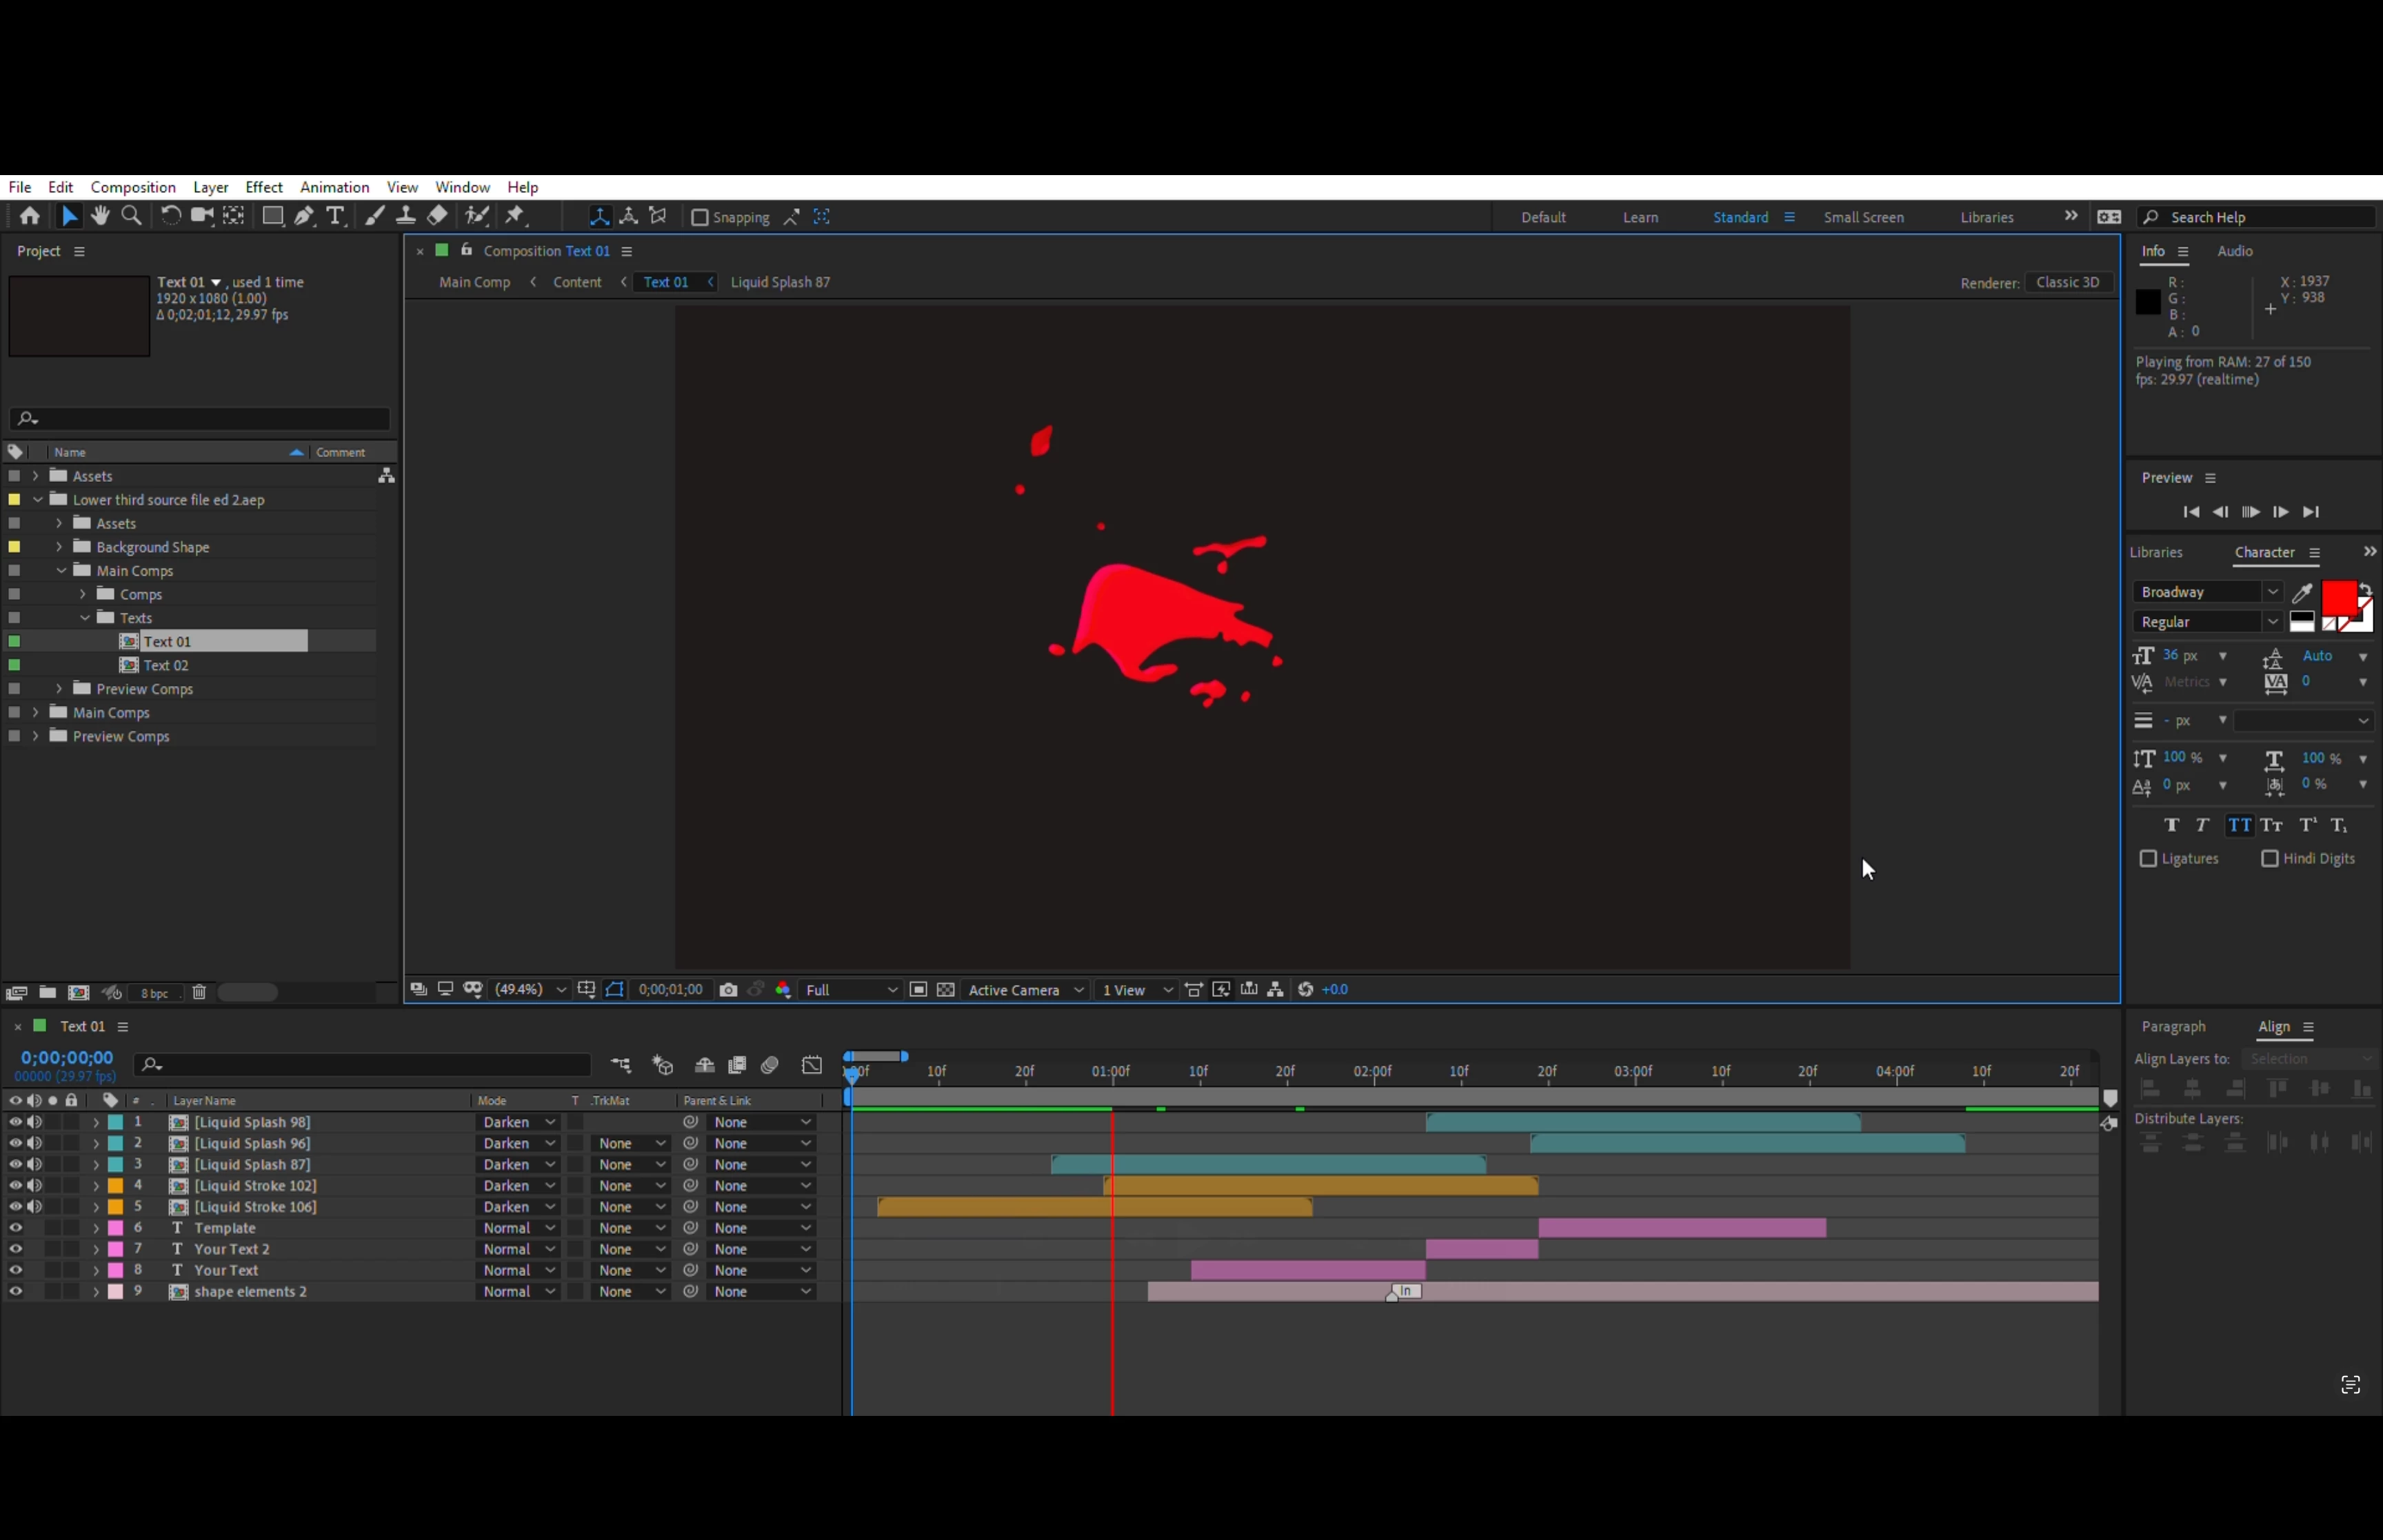The image size is (2383, 1540).
Task: Click the red fill color swatch
Action: [2338, 597]
